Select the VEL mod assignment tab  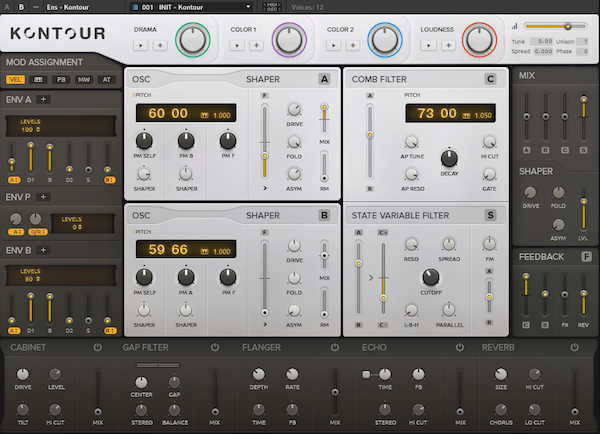15,80
